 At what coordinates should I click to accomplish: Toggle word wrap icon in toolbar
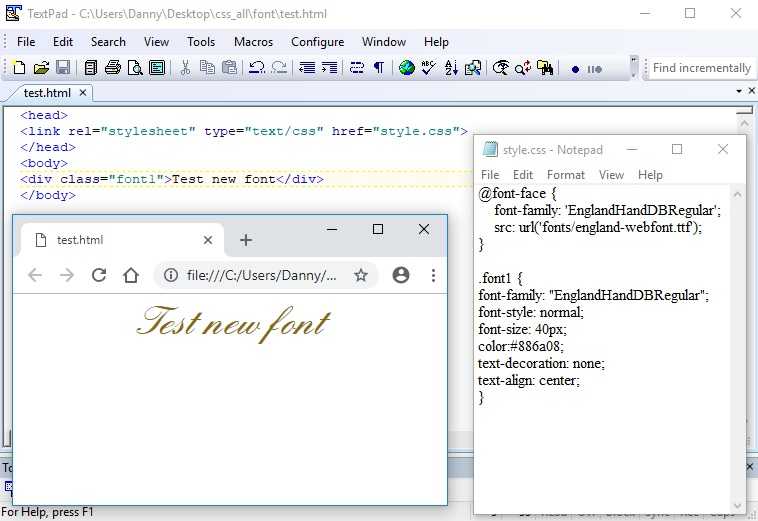(357, 68)
